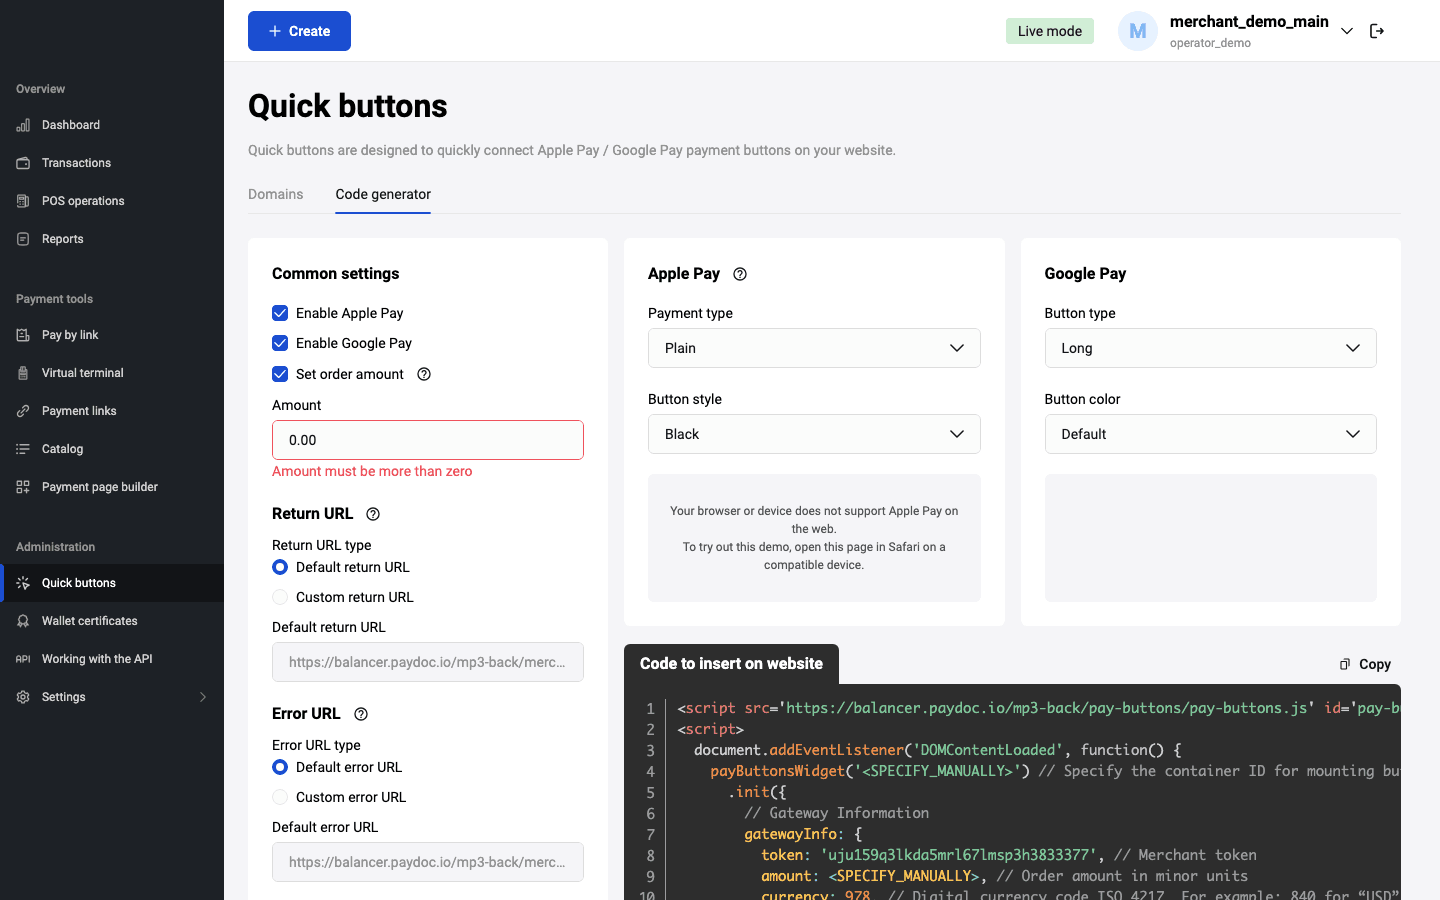The height and width of the screenshot is (900, 1440).
Task: Click the copy icon beside Copy
Action: 1345,664
